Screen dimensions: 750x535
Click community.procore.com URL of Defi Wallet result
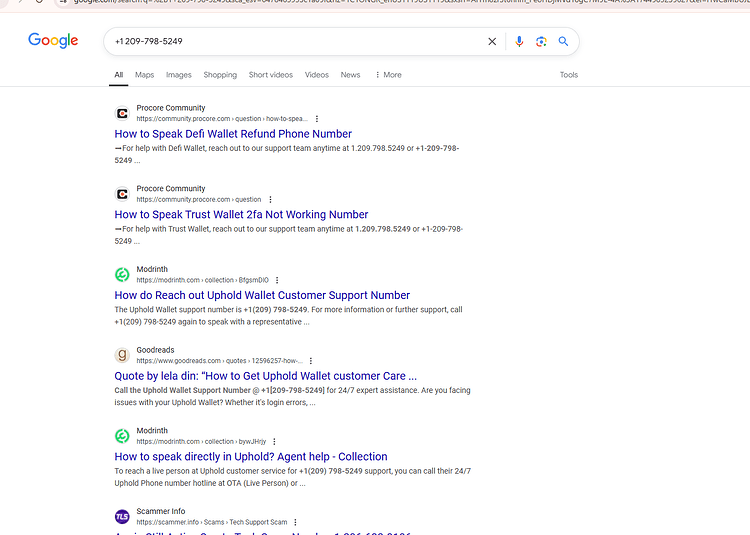[222, 119]
